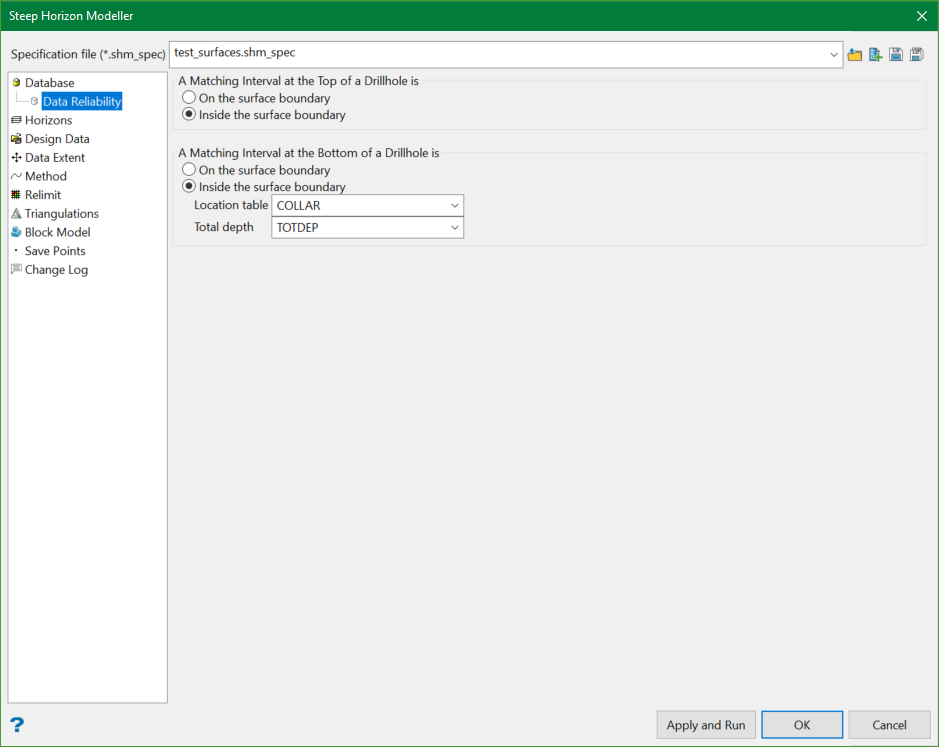Select top interval 'On the surface boundary'
This screenshot has height=747, width=939.
click(x=189, y=98)
